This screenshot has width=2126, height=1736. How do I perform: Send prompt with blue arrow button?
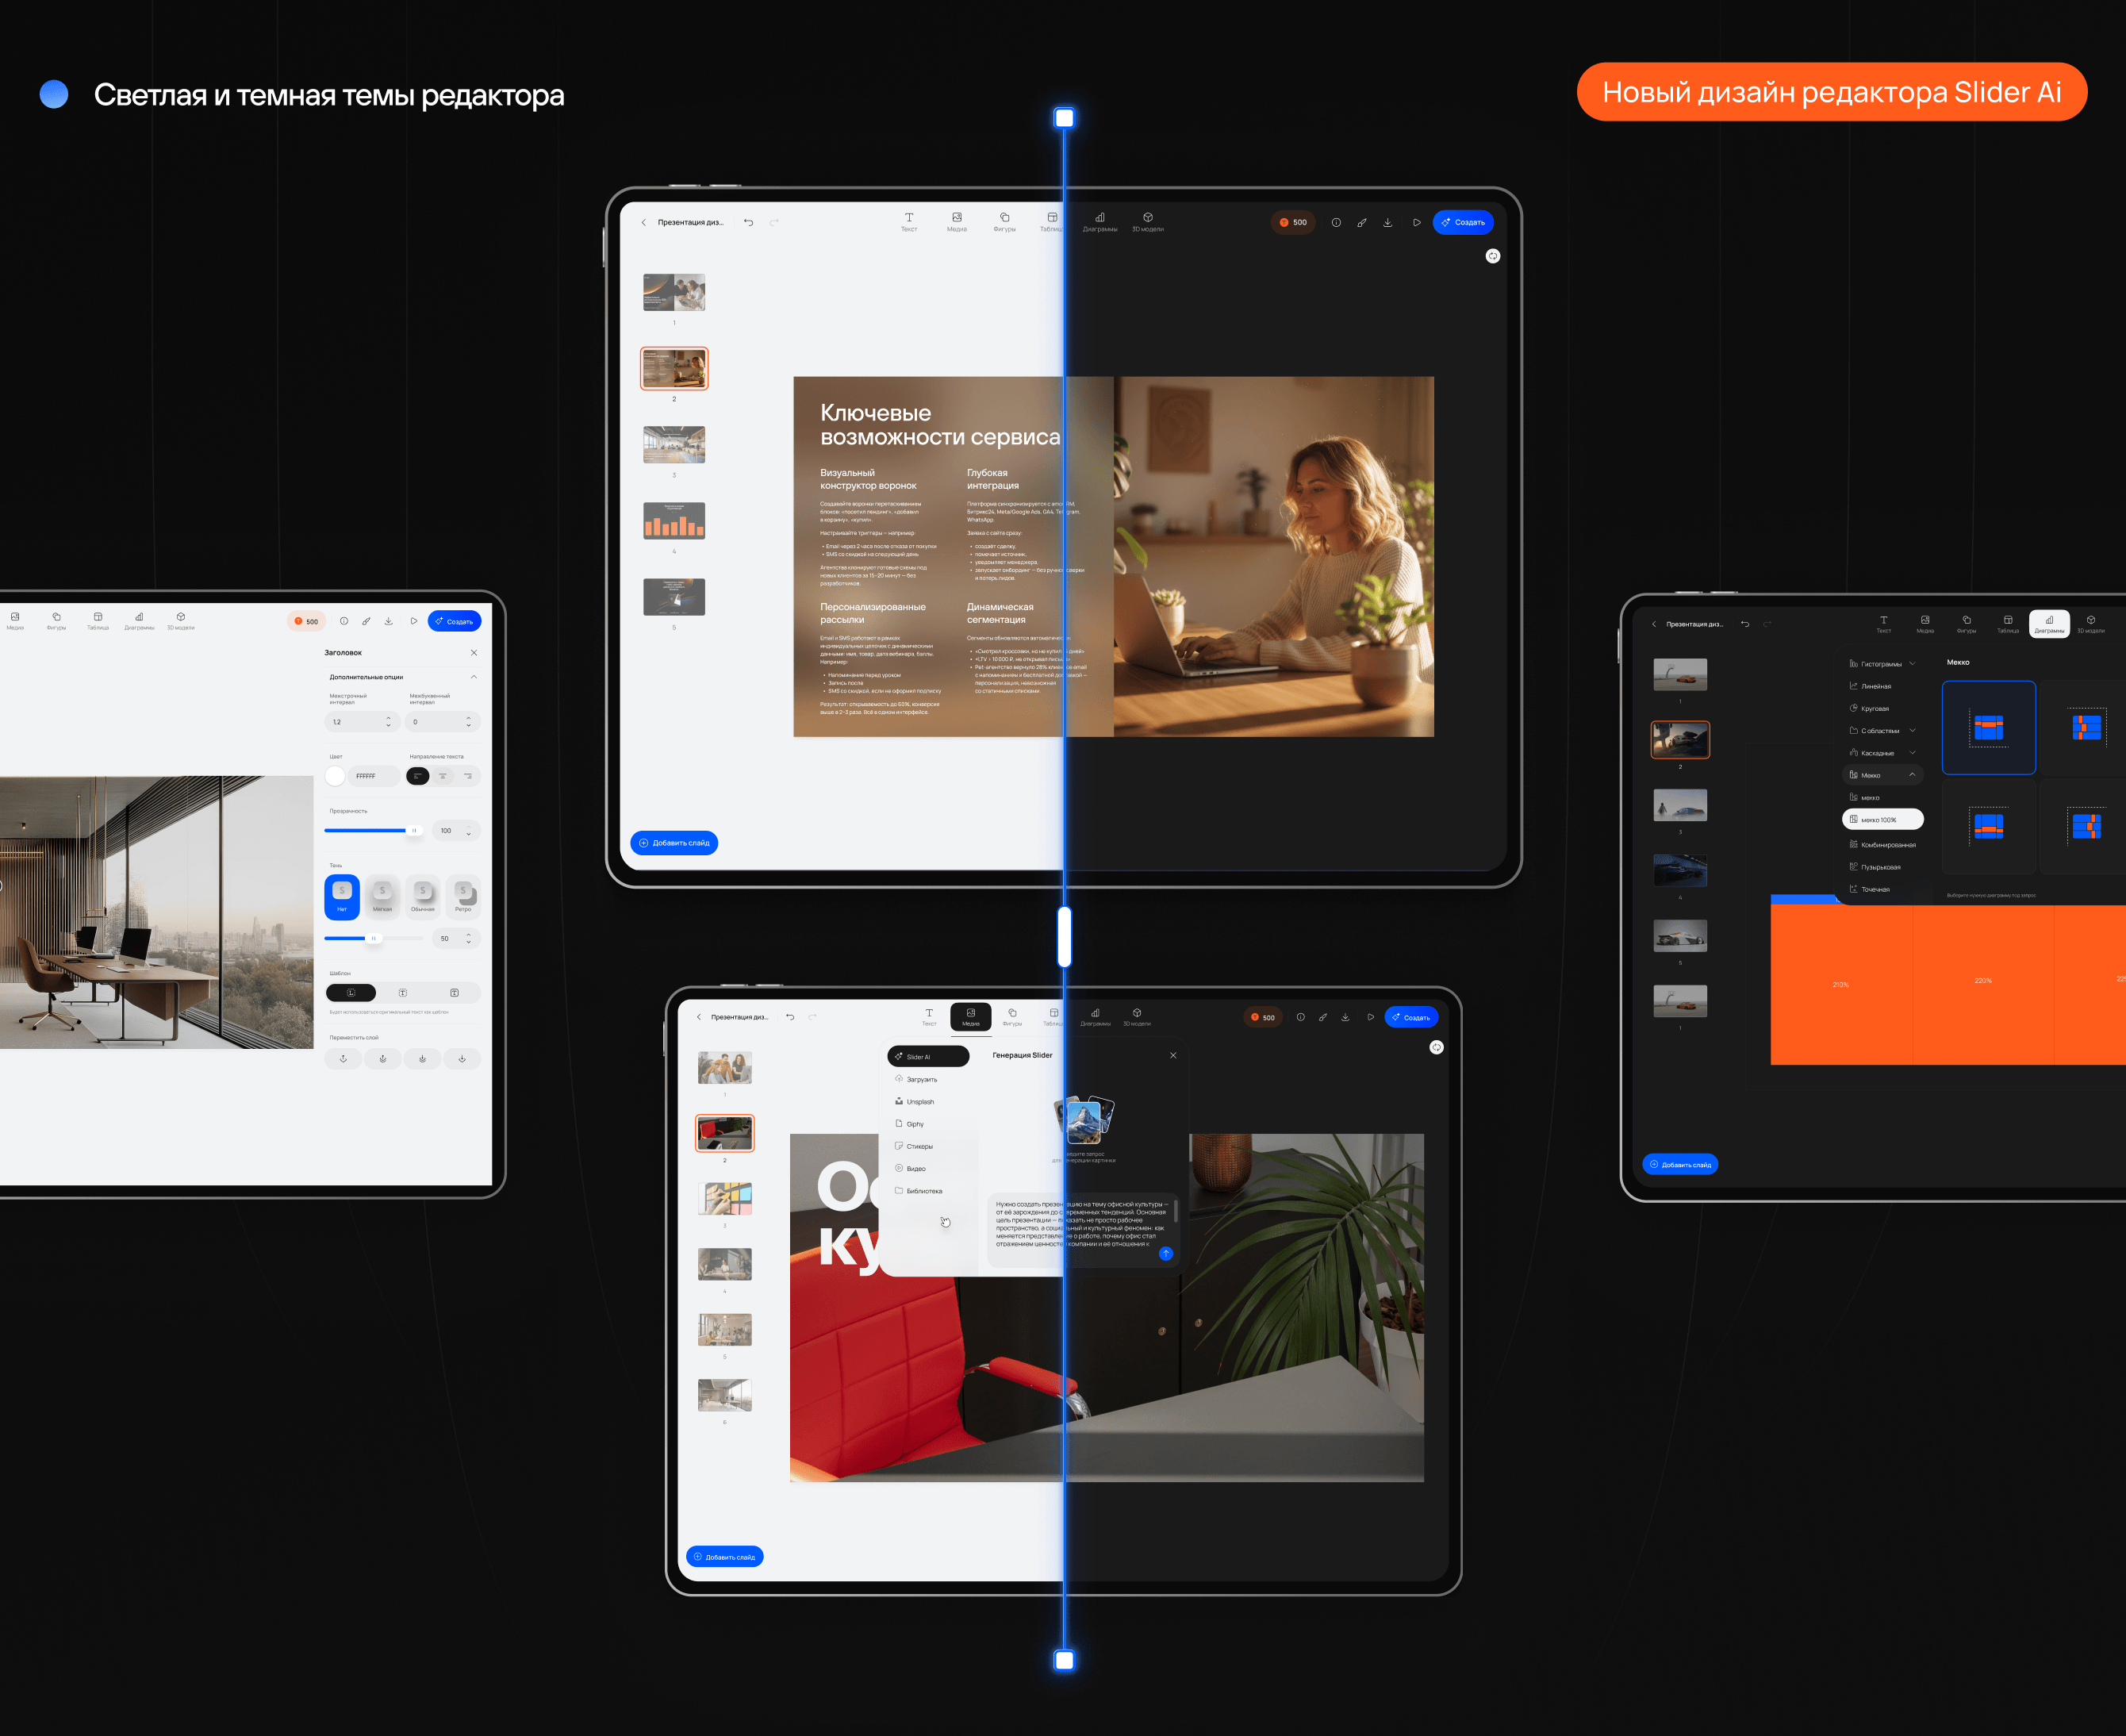[1165, 1253]
